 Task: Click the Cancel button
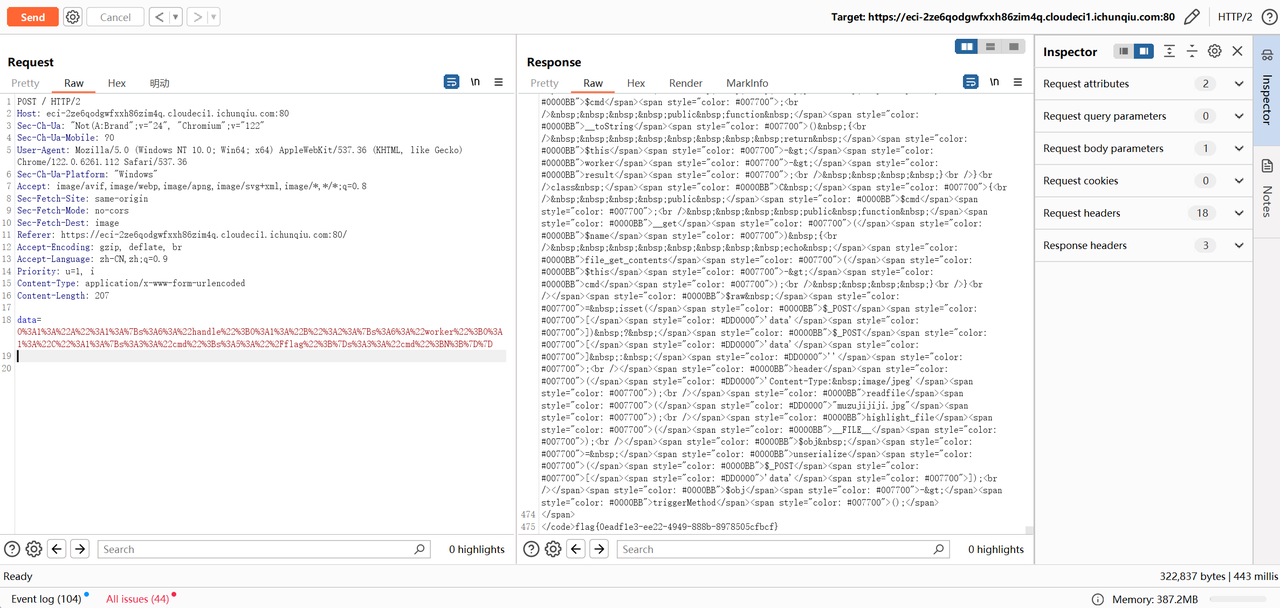pos(115,17)
